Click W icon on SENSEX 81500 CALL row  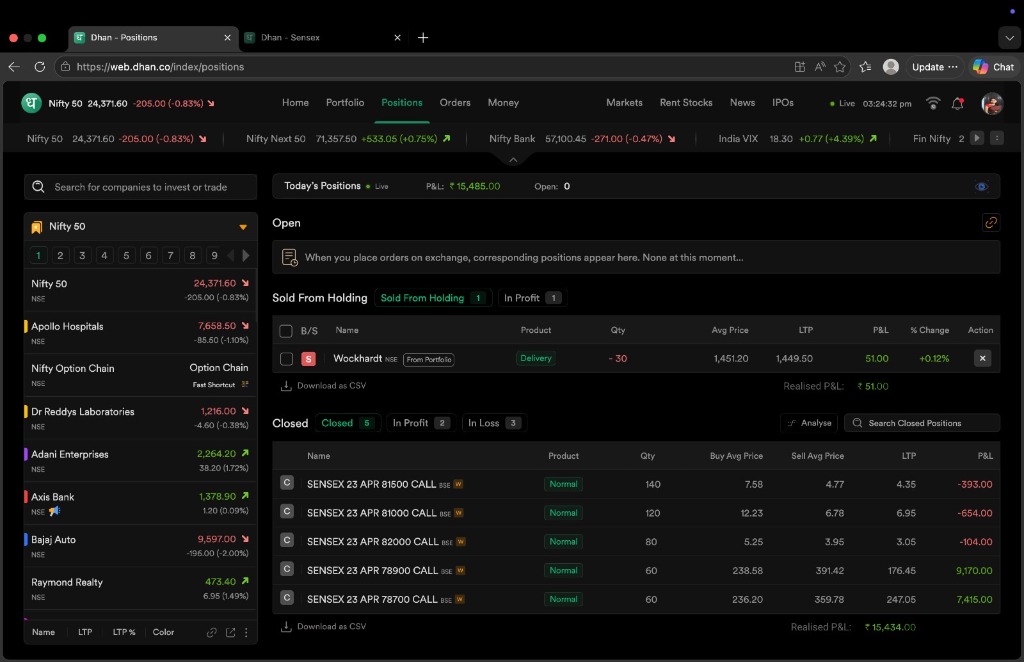pos(458,484)
